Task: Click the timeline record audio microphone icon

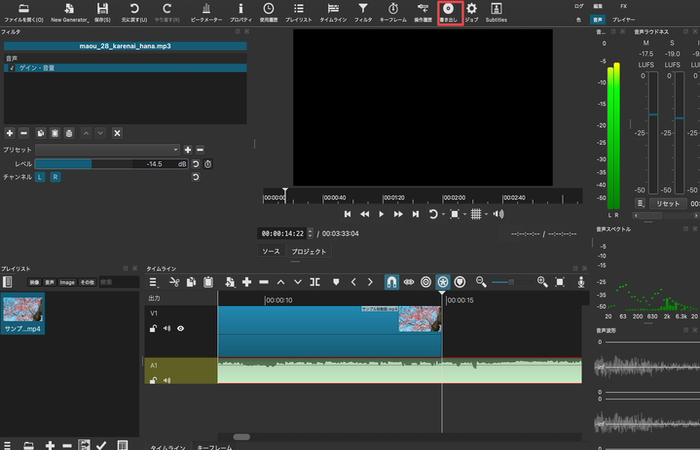Action: tap(583, 282)
